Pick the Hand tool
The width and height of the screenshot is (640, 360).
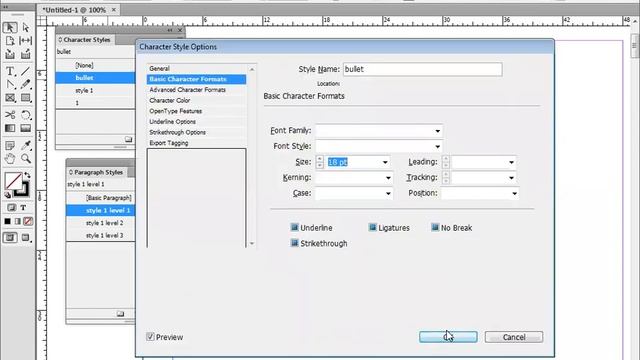pyautogui.click(x=10, y=158)
